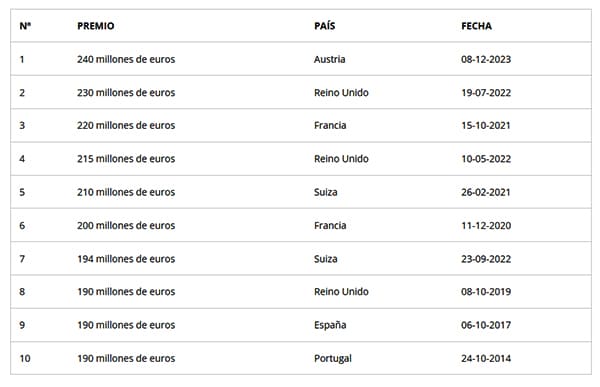Click the date 08-10-2019

coord(486,292)
